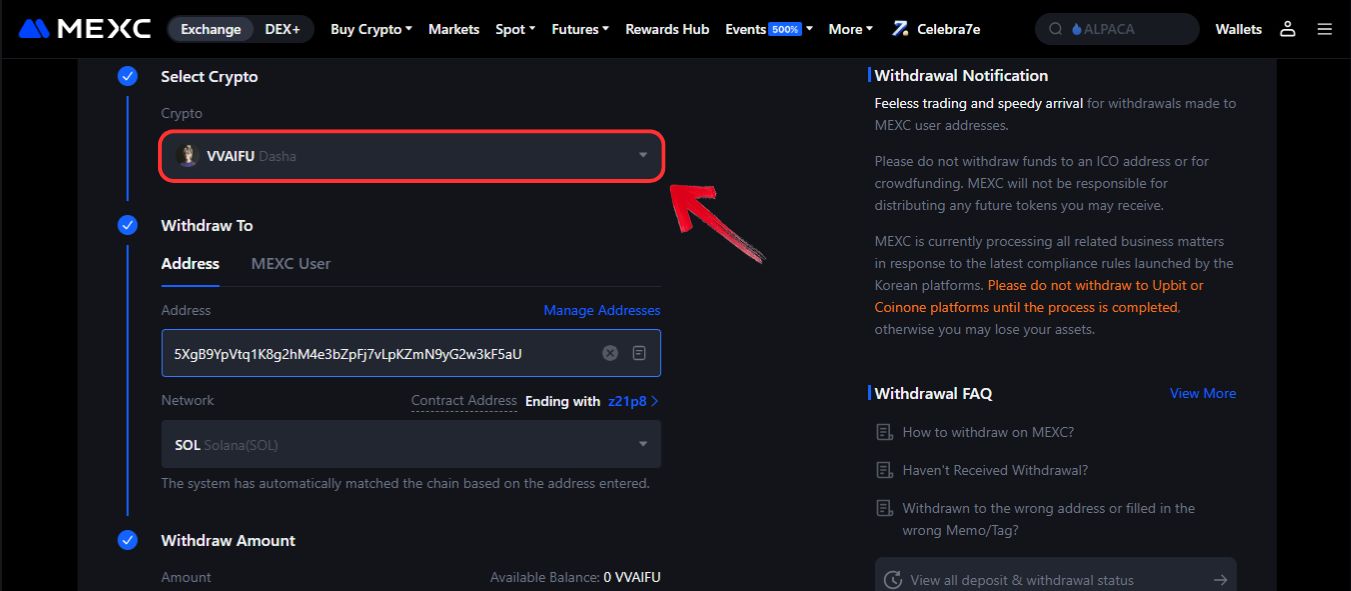The image size is (1351, 591).
Task: Expand the Events menu
Action: pos(769,29)
